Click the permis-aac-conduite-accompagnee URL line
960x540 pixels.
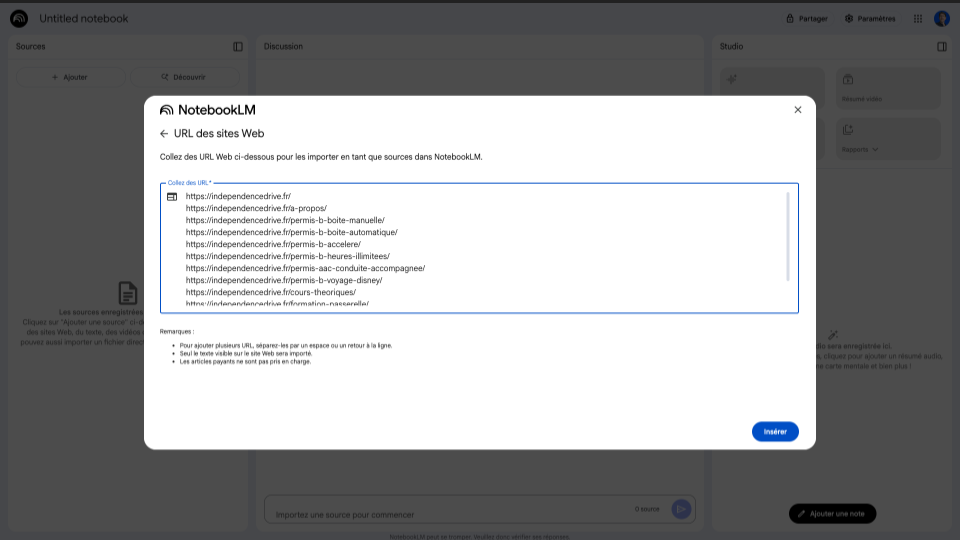coord(305,268)
